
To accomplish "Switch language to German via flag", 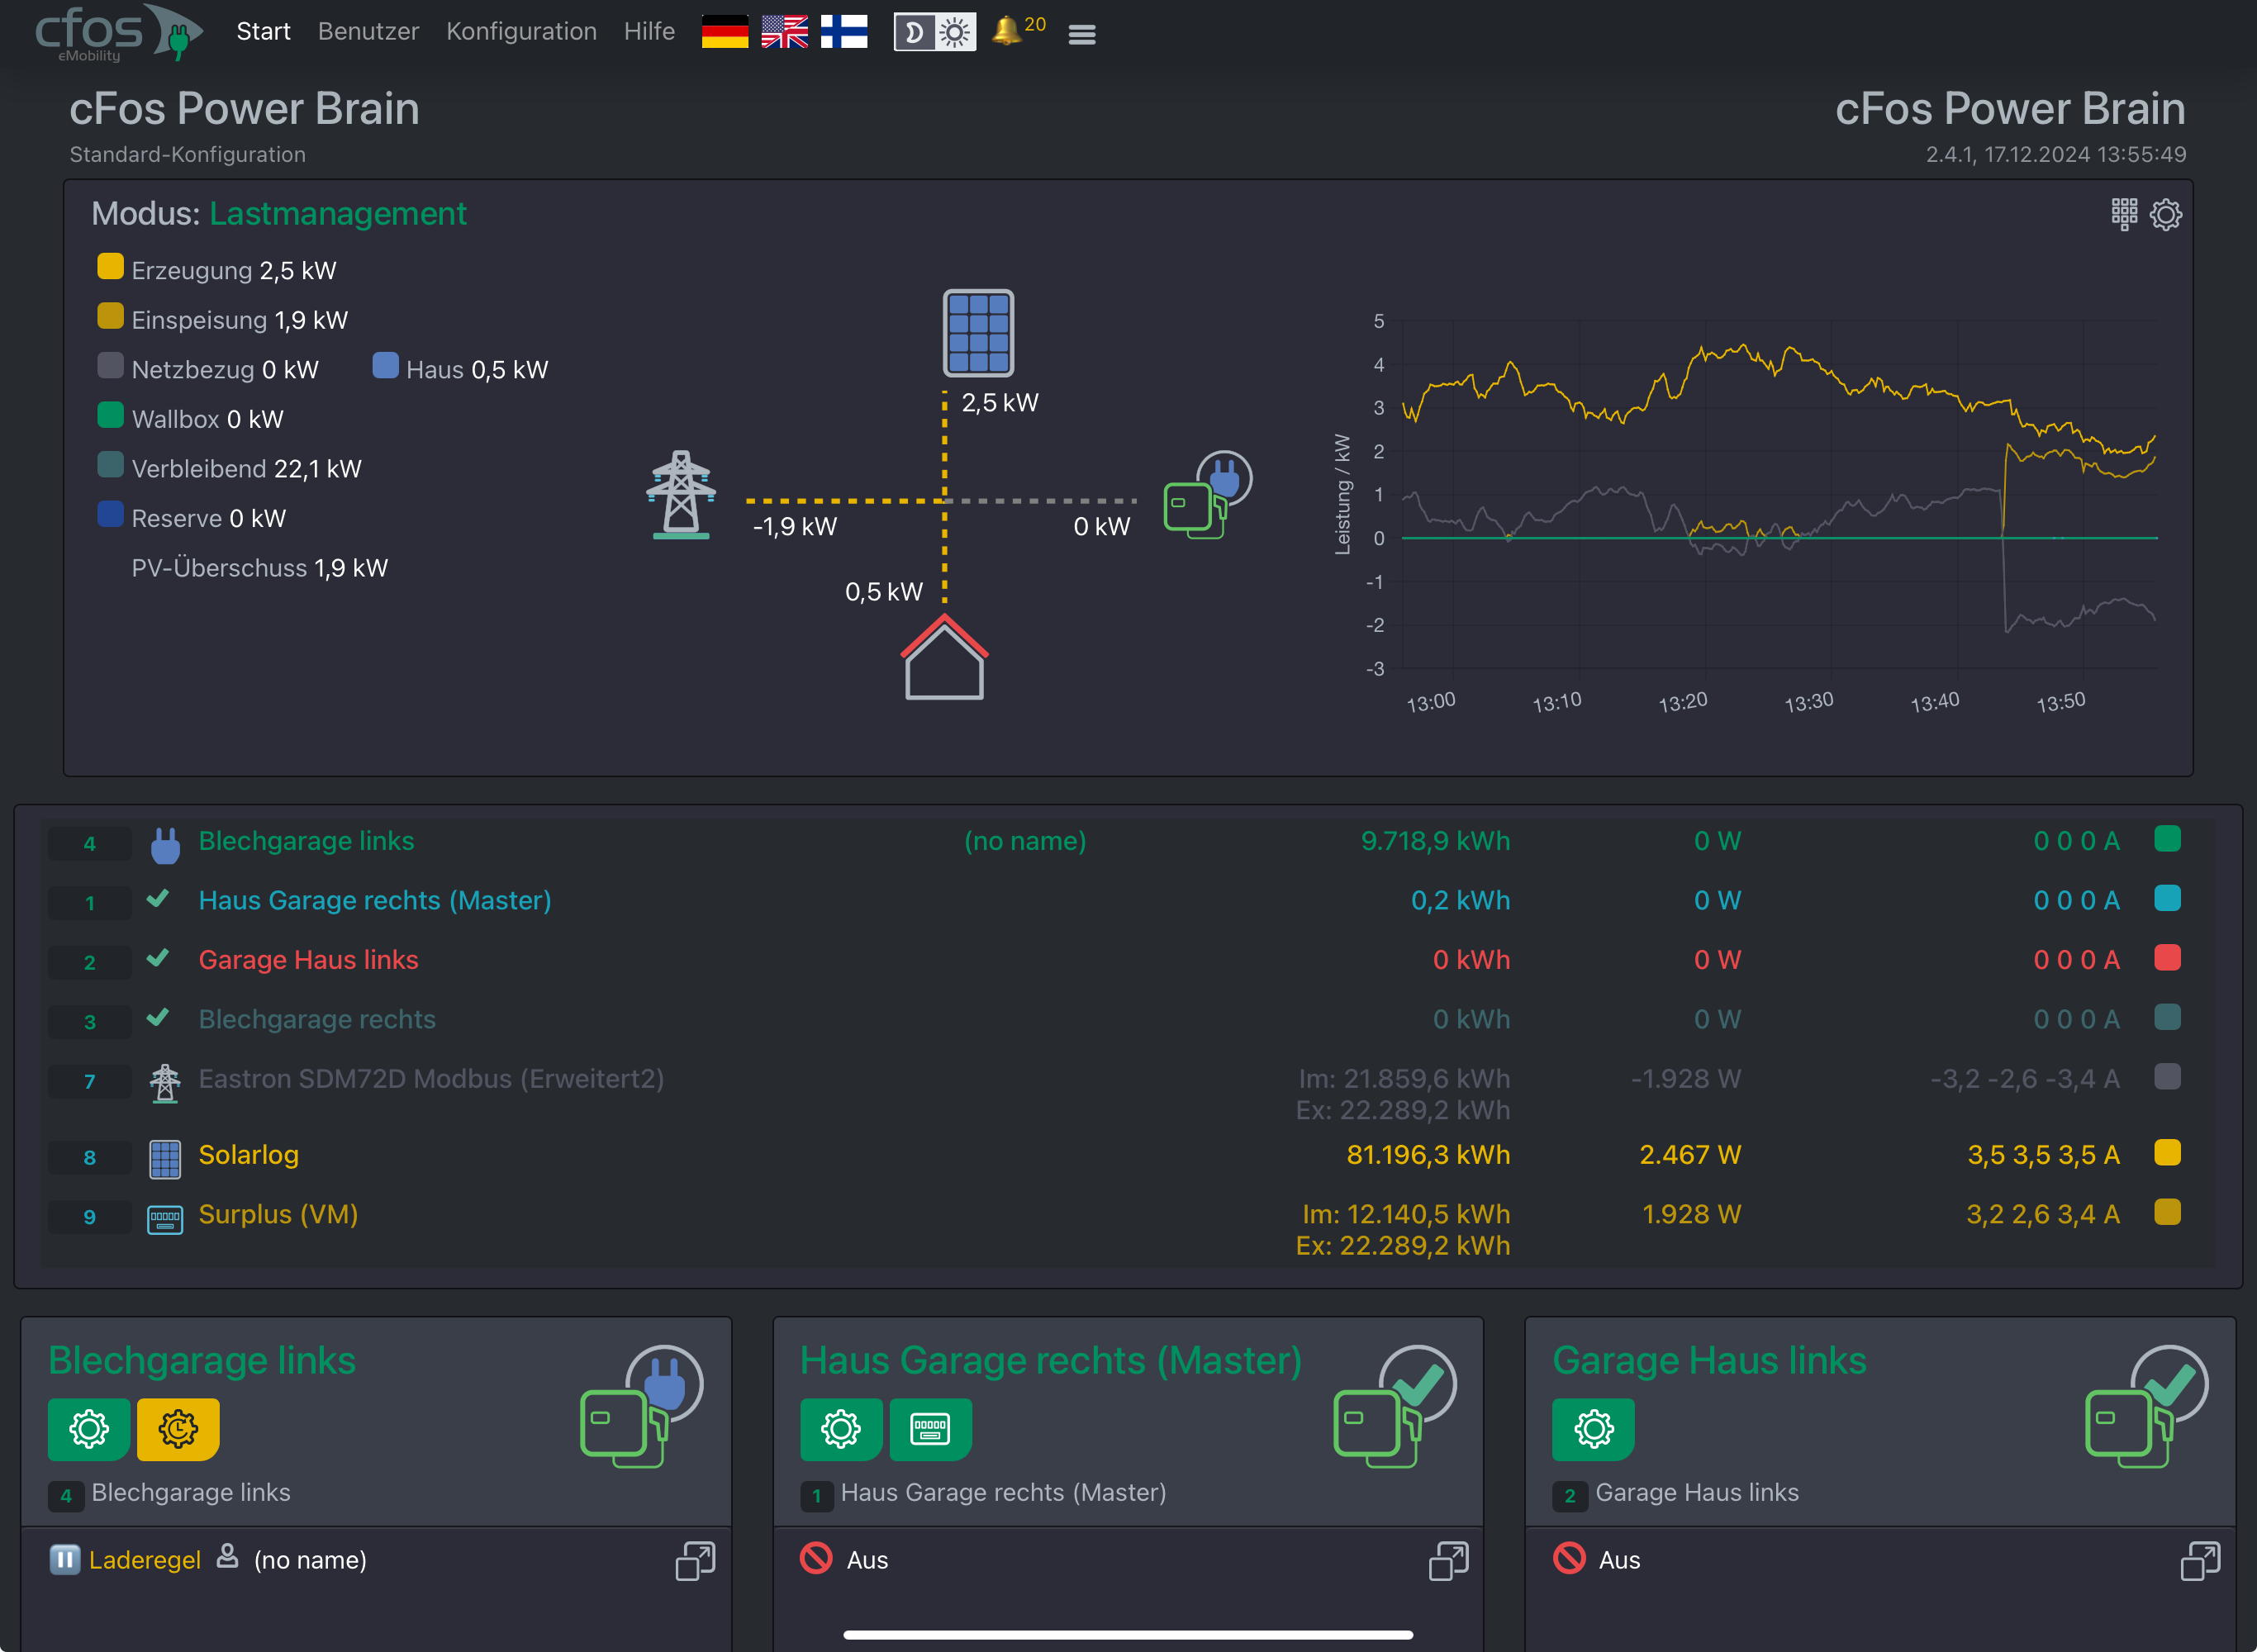I will tap(725, 32).
